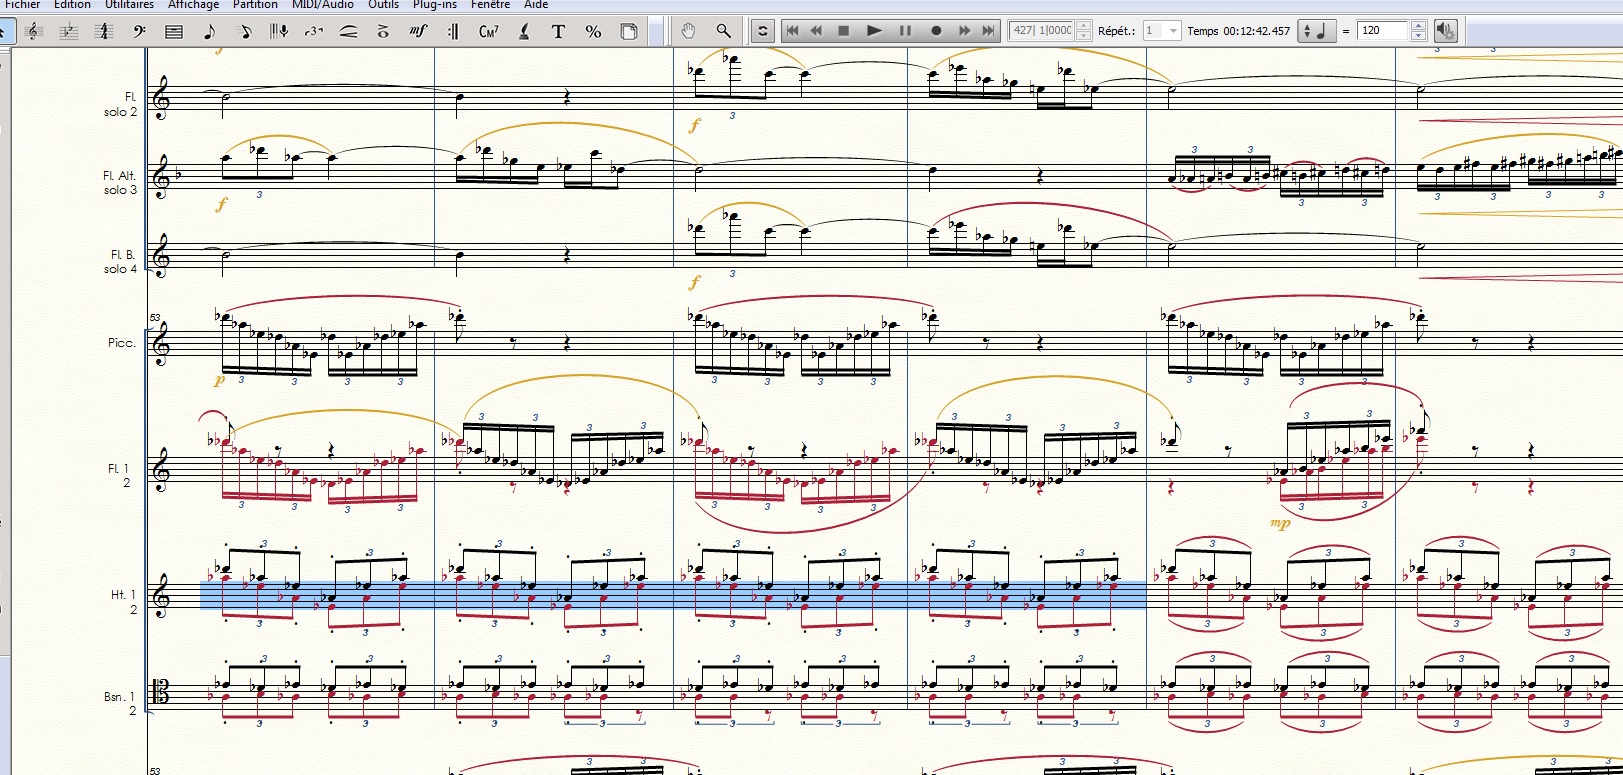This screenshot has height=775, width=1623.
Task: Increase tempo value with up arrow
Action: pos(1418,26)
